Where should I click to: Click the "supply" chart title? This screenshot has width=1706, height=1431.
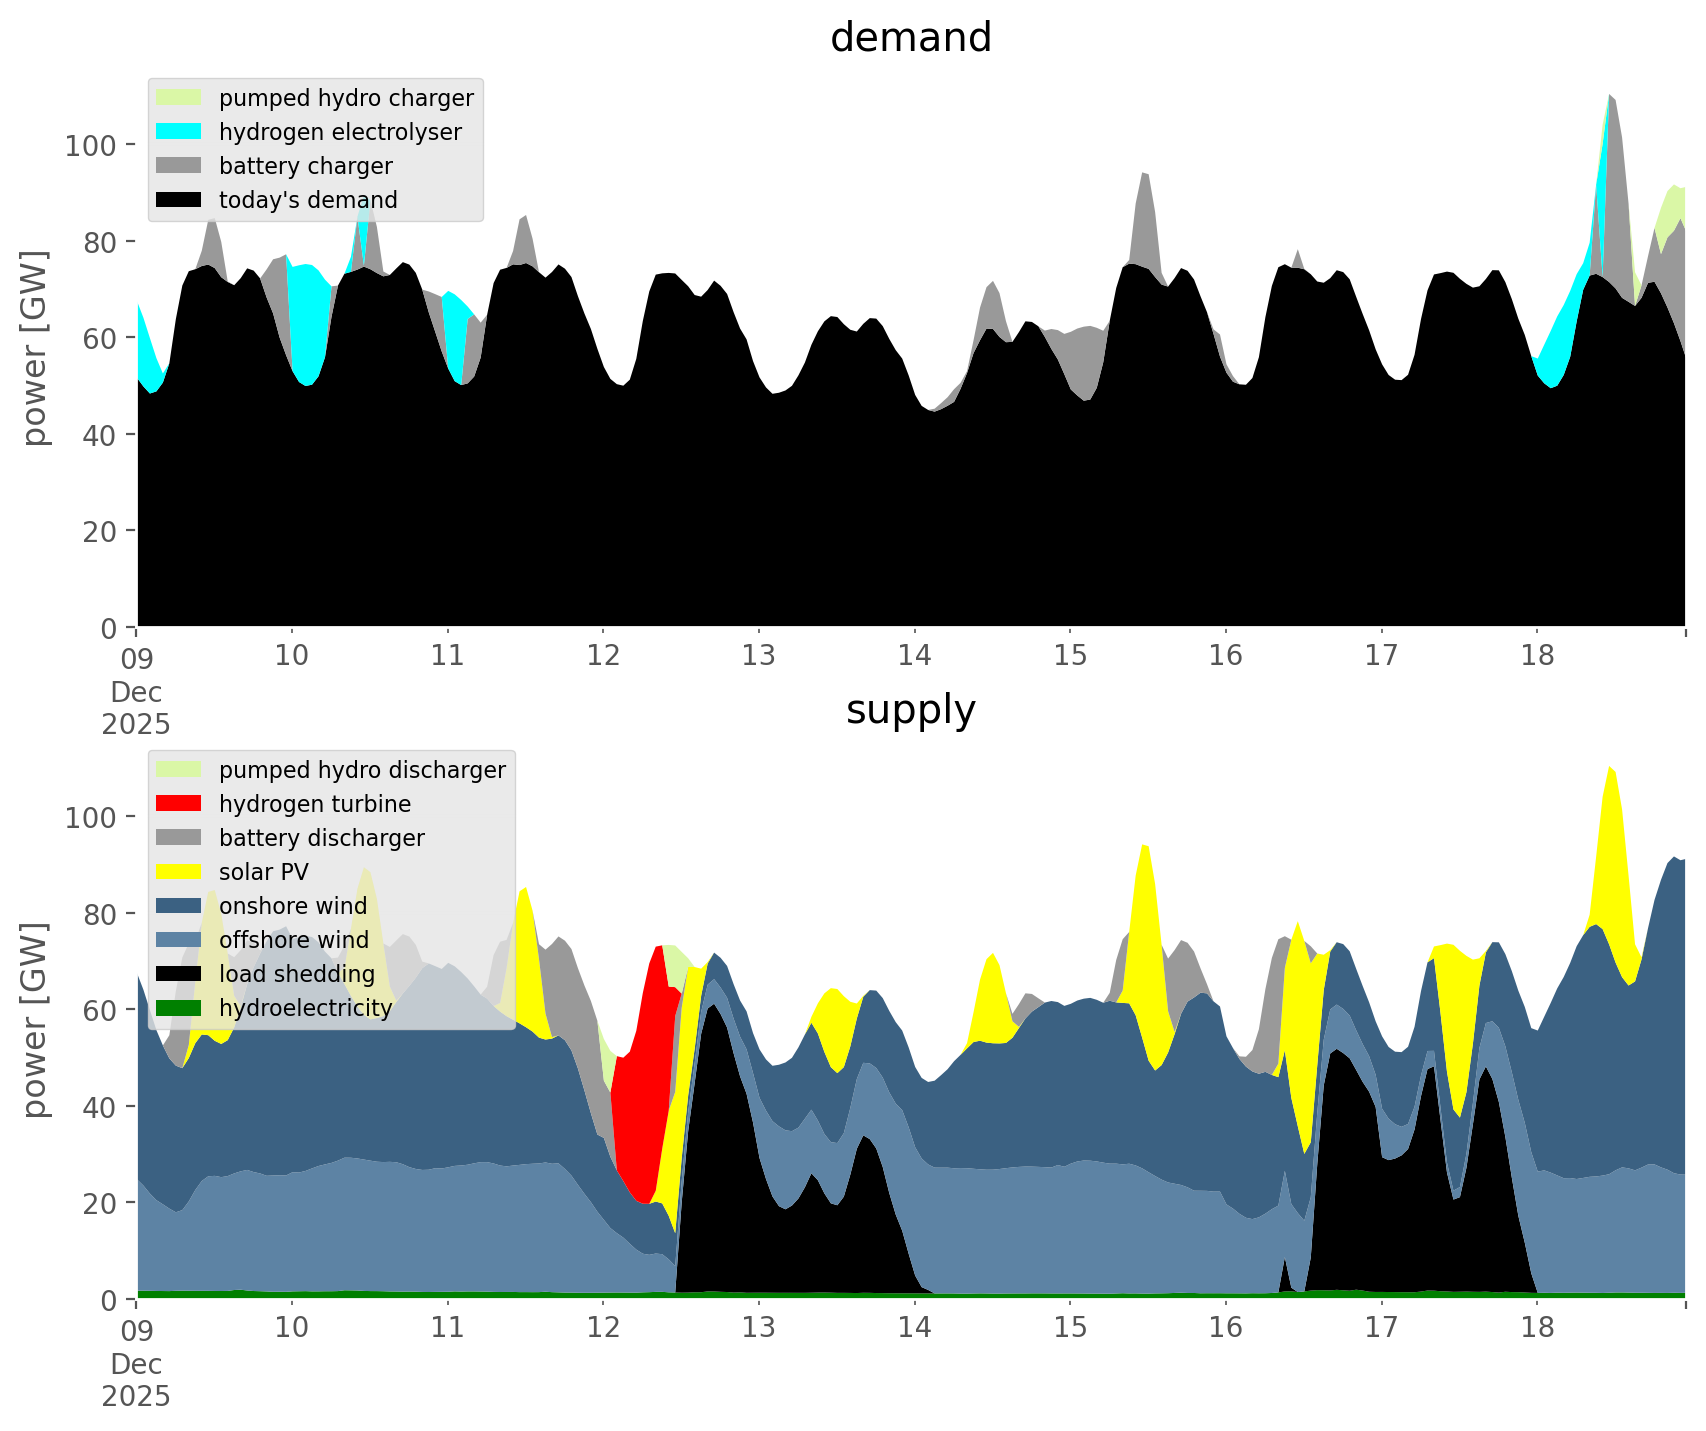(910, 710)
